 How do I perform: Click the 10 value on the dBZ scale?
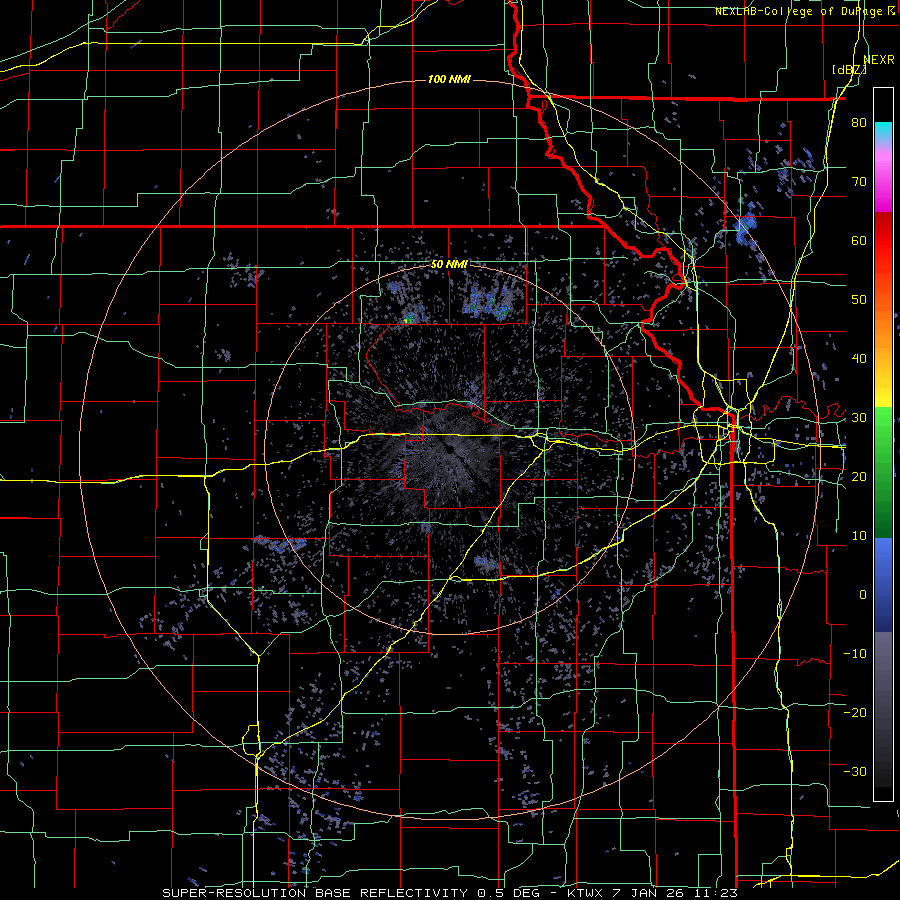(x=859, y=536)
